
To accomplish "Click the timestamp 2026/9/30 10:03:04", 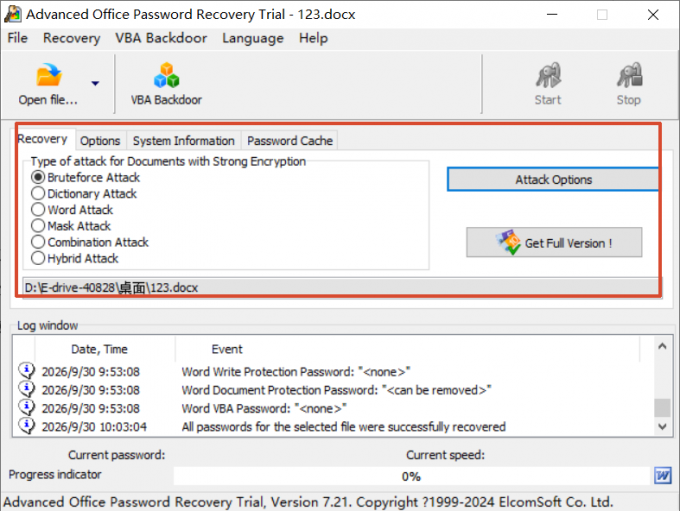I will (x=94, y=427).
